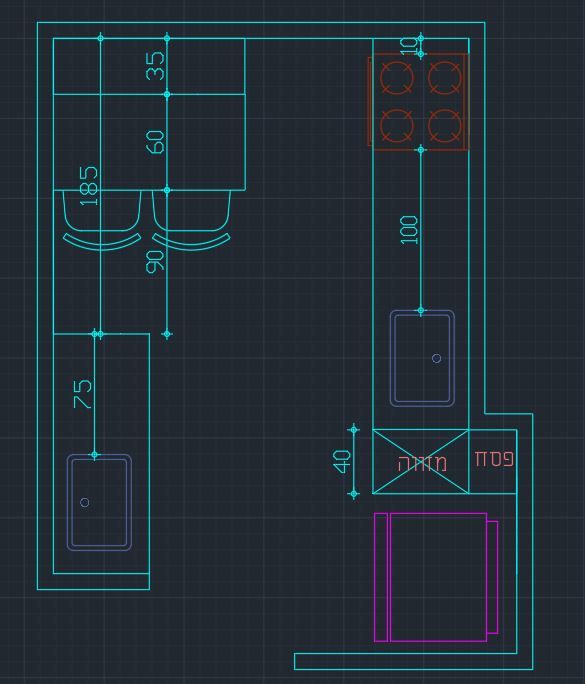Pick the 90 dimension text
The height and width of the screenshot is (684, 585).
[155, 261]
